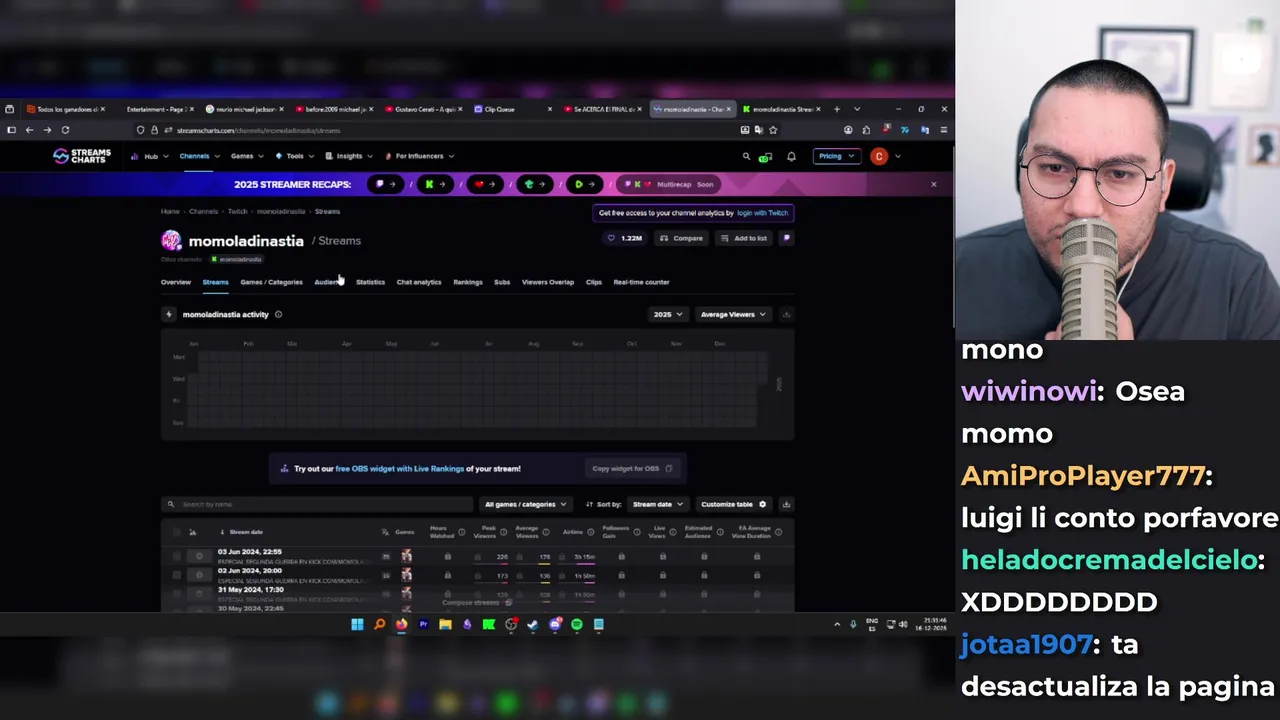Switch to Real-time counter tab
Image resolution: width=1280 pixels, height=720 pixels.
point(641,282)
